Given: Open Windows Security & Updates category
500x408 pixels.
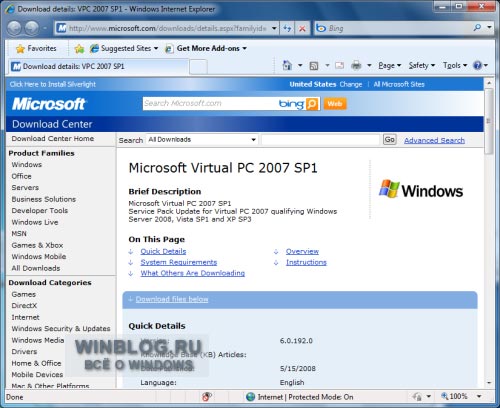Looking at the screenshot, I should (61, 329).
